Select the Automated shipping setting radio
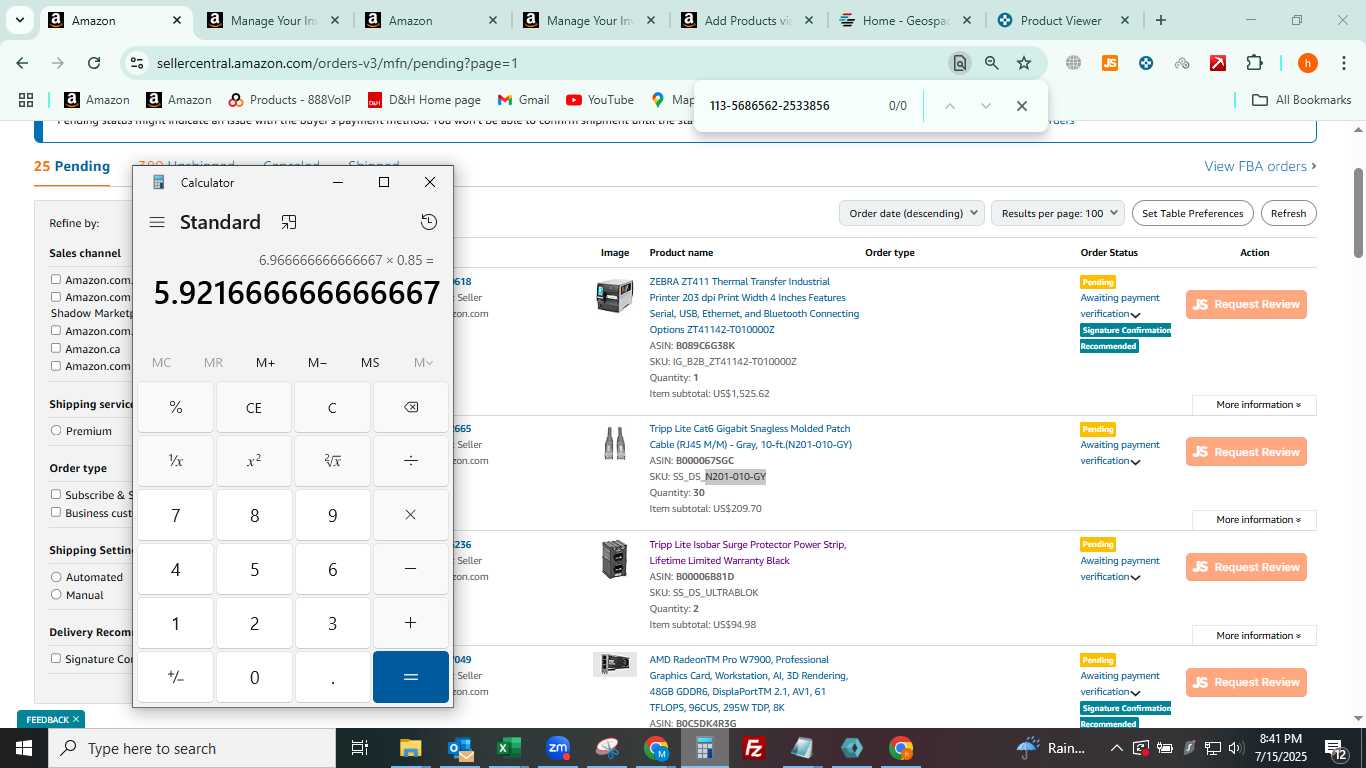Image resolution: width=1366 pixels, height=768 pixels. [x=56, y=577]
